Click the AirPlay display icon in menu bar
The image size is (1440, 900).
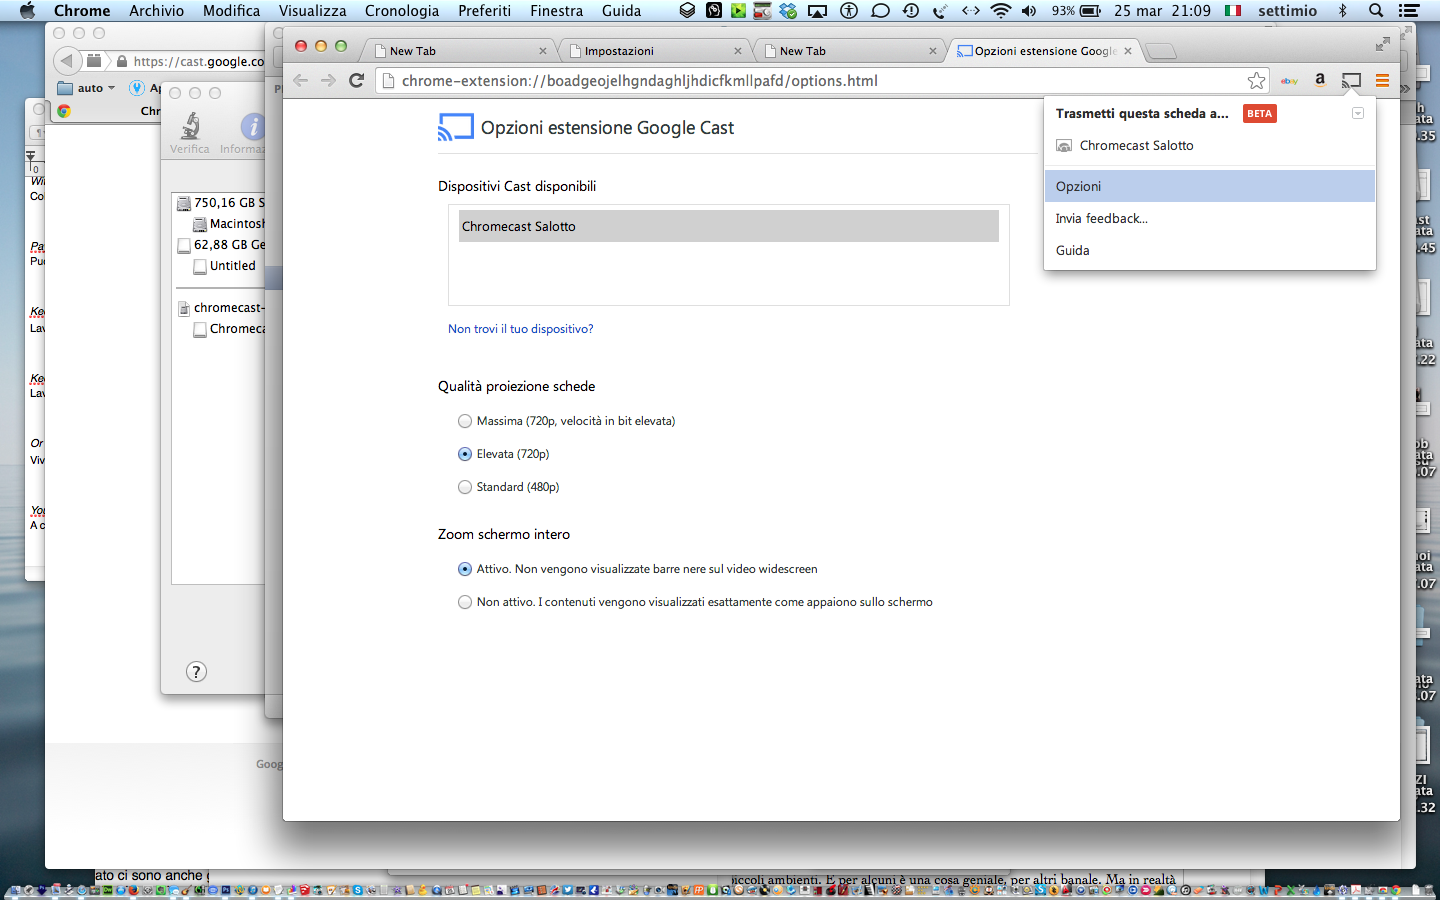[817, 11]
